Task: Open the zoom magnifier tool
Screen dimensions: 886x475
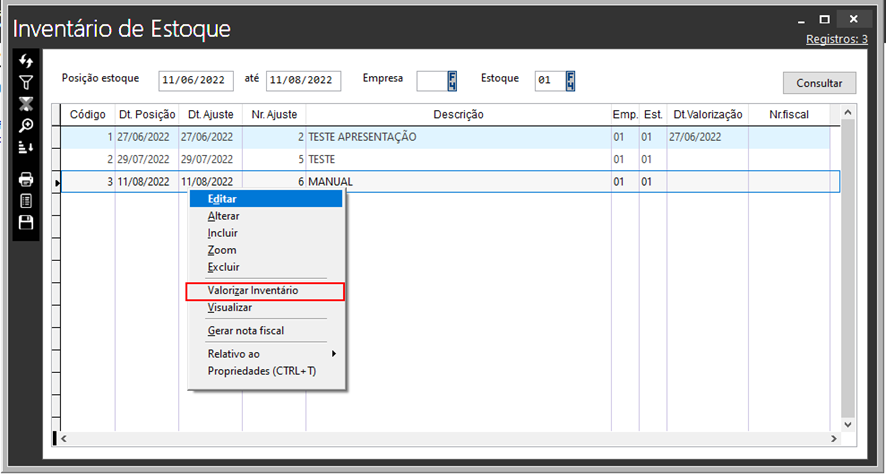Action: click(26, 125)
